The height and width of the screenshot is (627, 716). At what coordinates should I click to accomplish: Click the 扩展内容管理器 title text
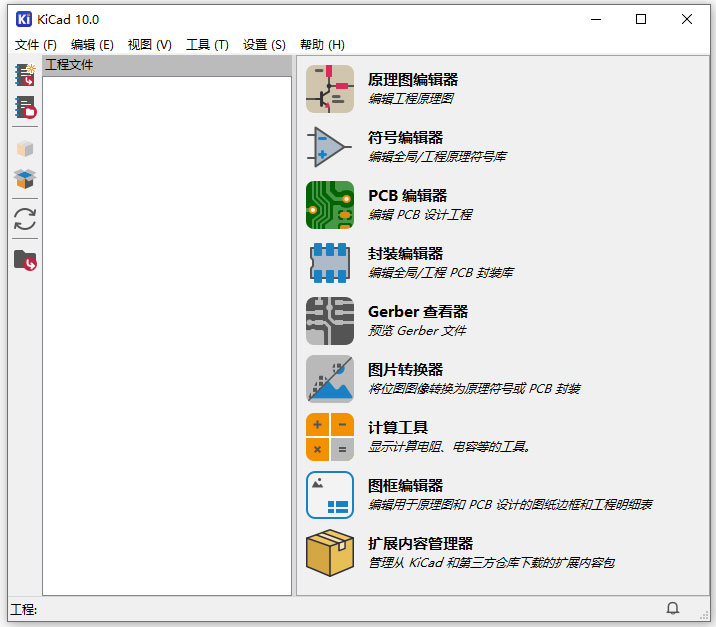coord(420,543)
